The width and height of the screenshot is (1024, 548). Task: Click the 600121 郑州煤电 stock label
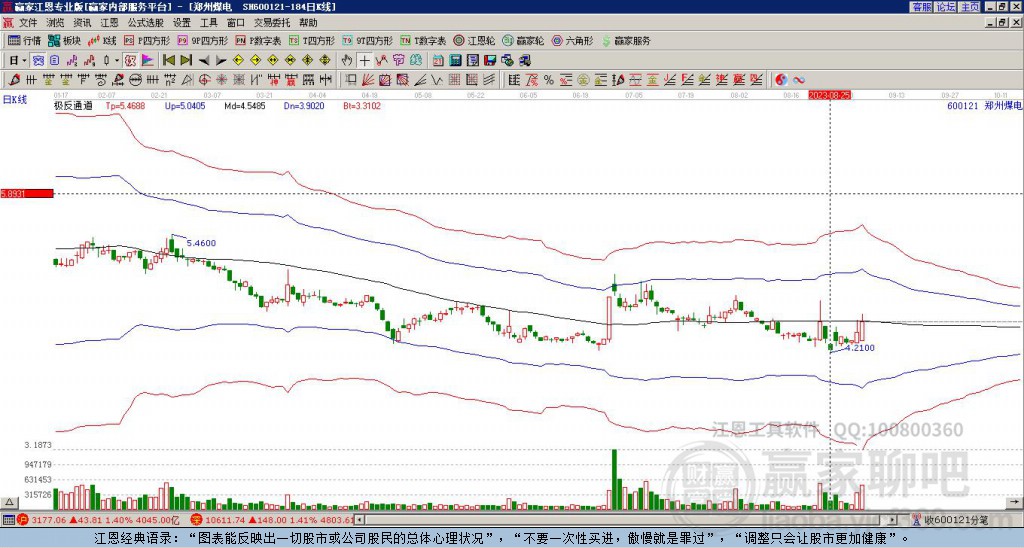click(x=984, y=105)
